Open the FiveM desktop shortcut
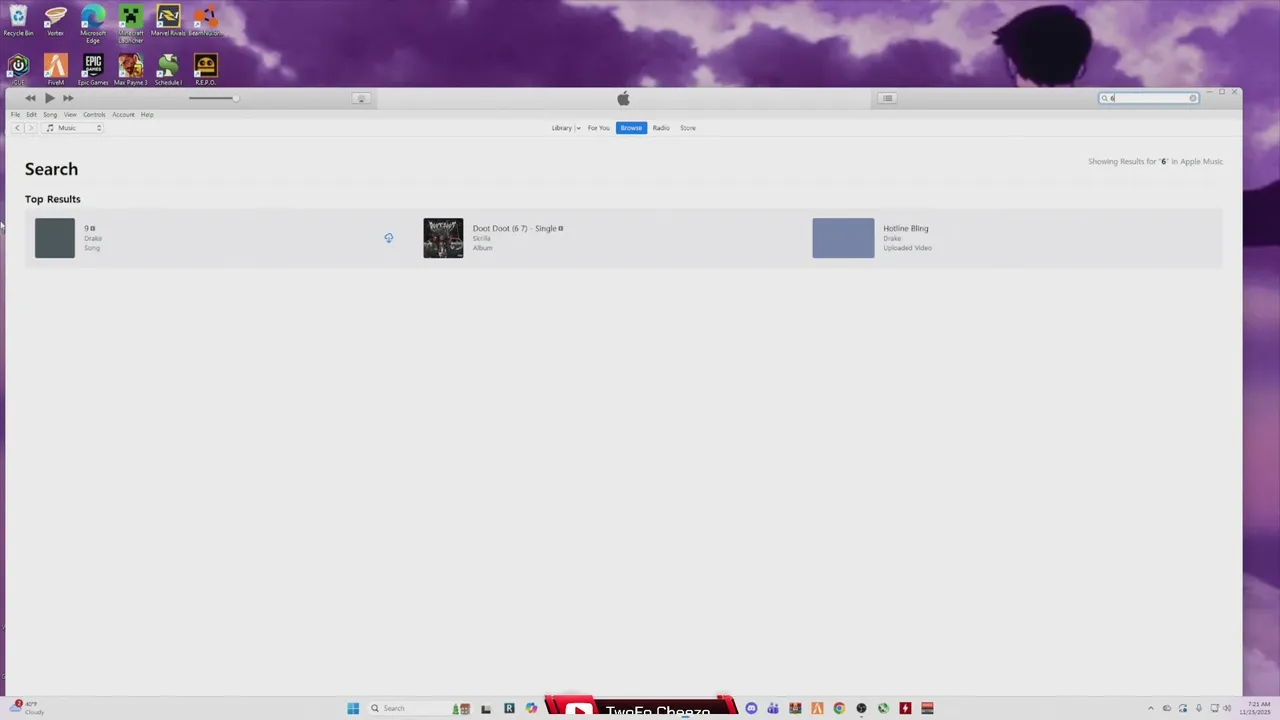The image size is (1280, 720). 55,69
